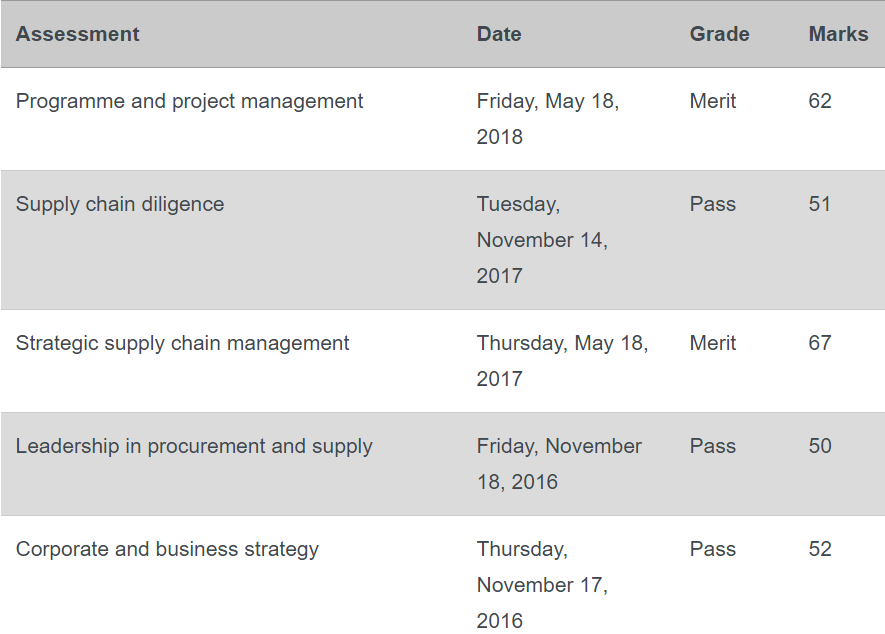Click the Assessment column header
This screenshot has width=885, height=634.
pyautogui.click(x=77, y=34)
